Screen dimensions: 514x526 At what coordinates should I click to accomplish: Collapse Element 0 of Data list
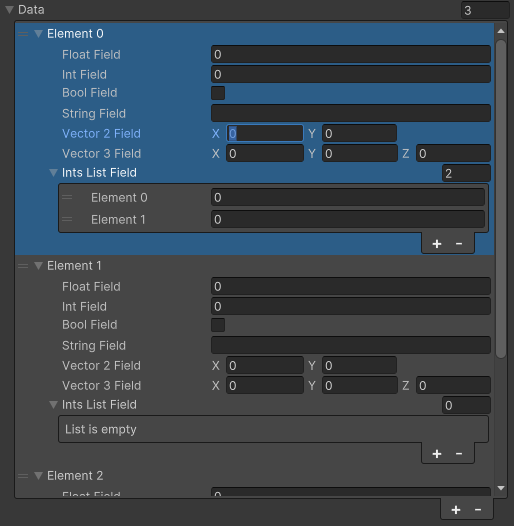[x=39, y=34]
